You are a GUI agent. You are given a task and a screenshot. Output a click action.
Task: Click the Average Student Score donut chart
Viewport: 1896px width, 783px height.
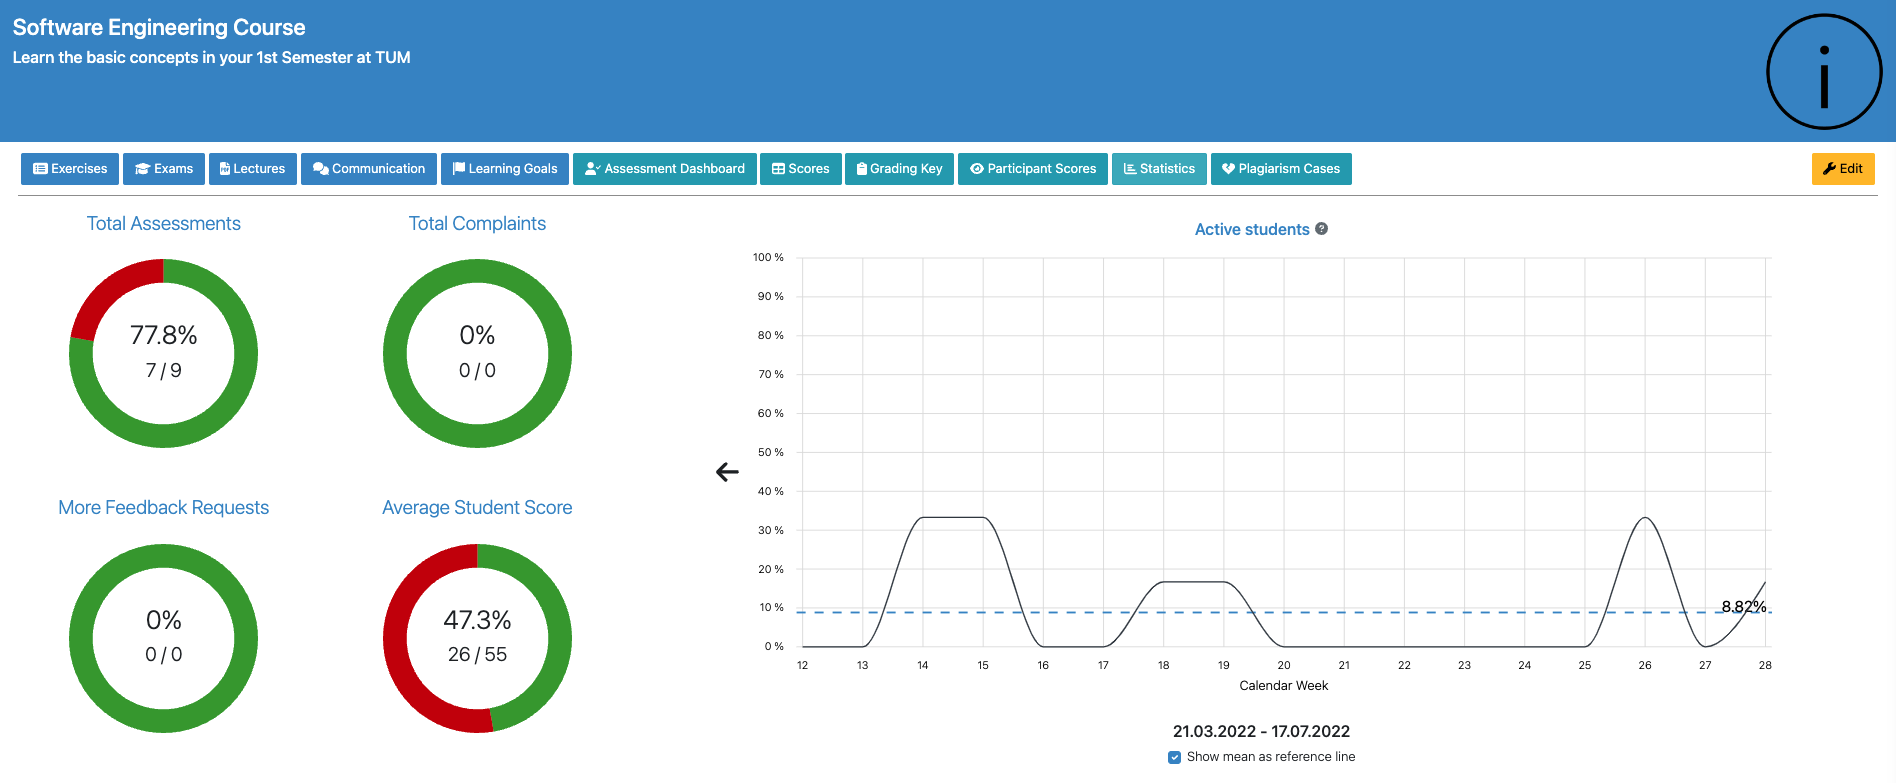point(477,638)
